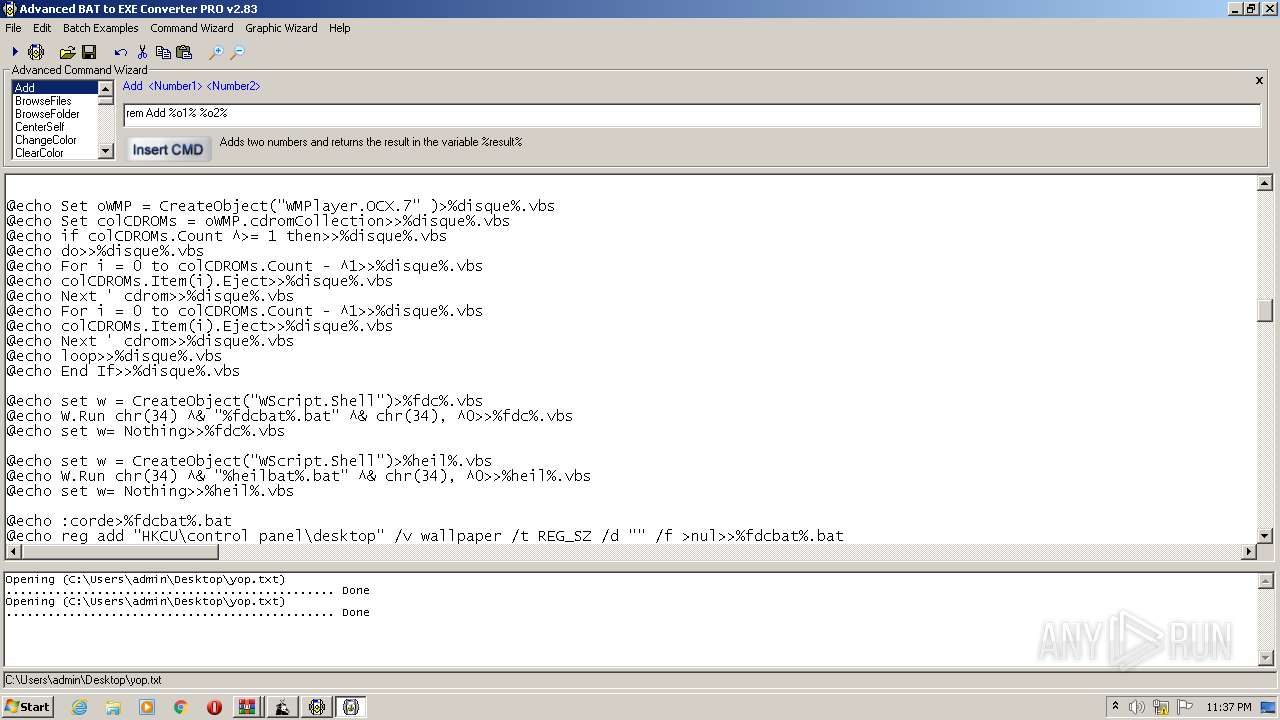Click the editor scroll up arrow
1280x720 pixels.
click(1264, 183)
